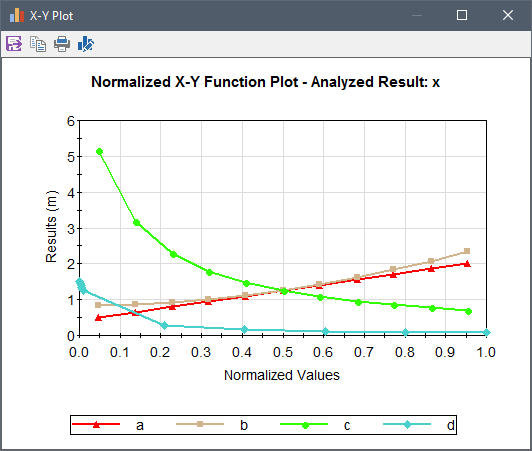Click the chart title text
The width and height of the screenshot is (532, 451).
click(x=265, y=82)
